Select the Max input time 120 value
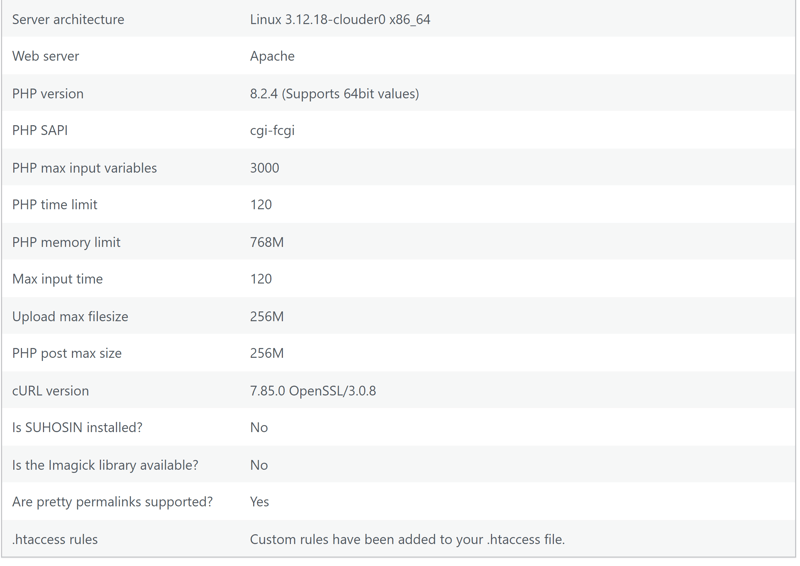This screenshot has width=800, height=566. pyautogui.click(x=261, y=279)
